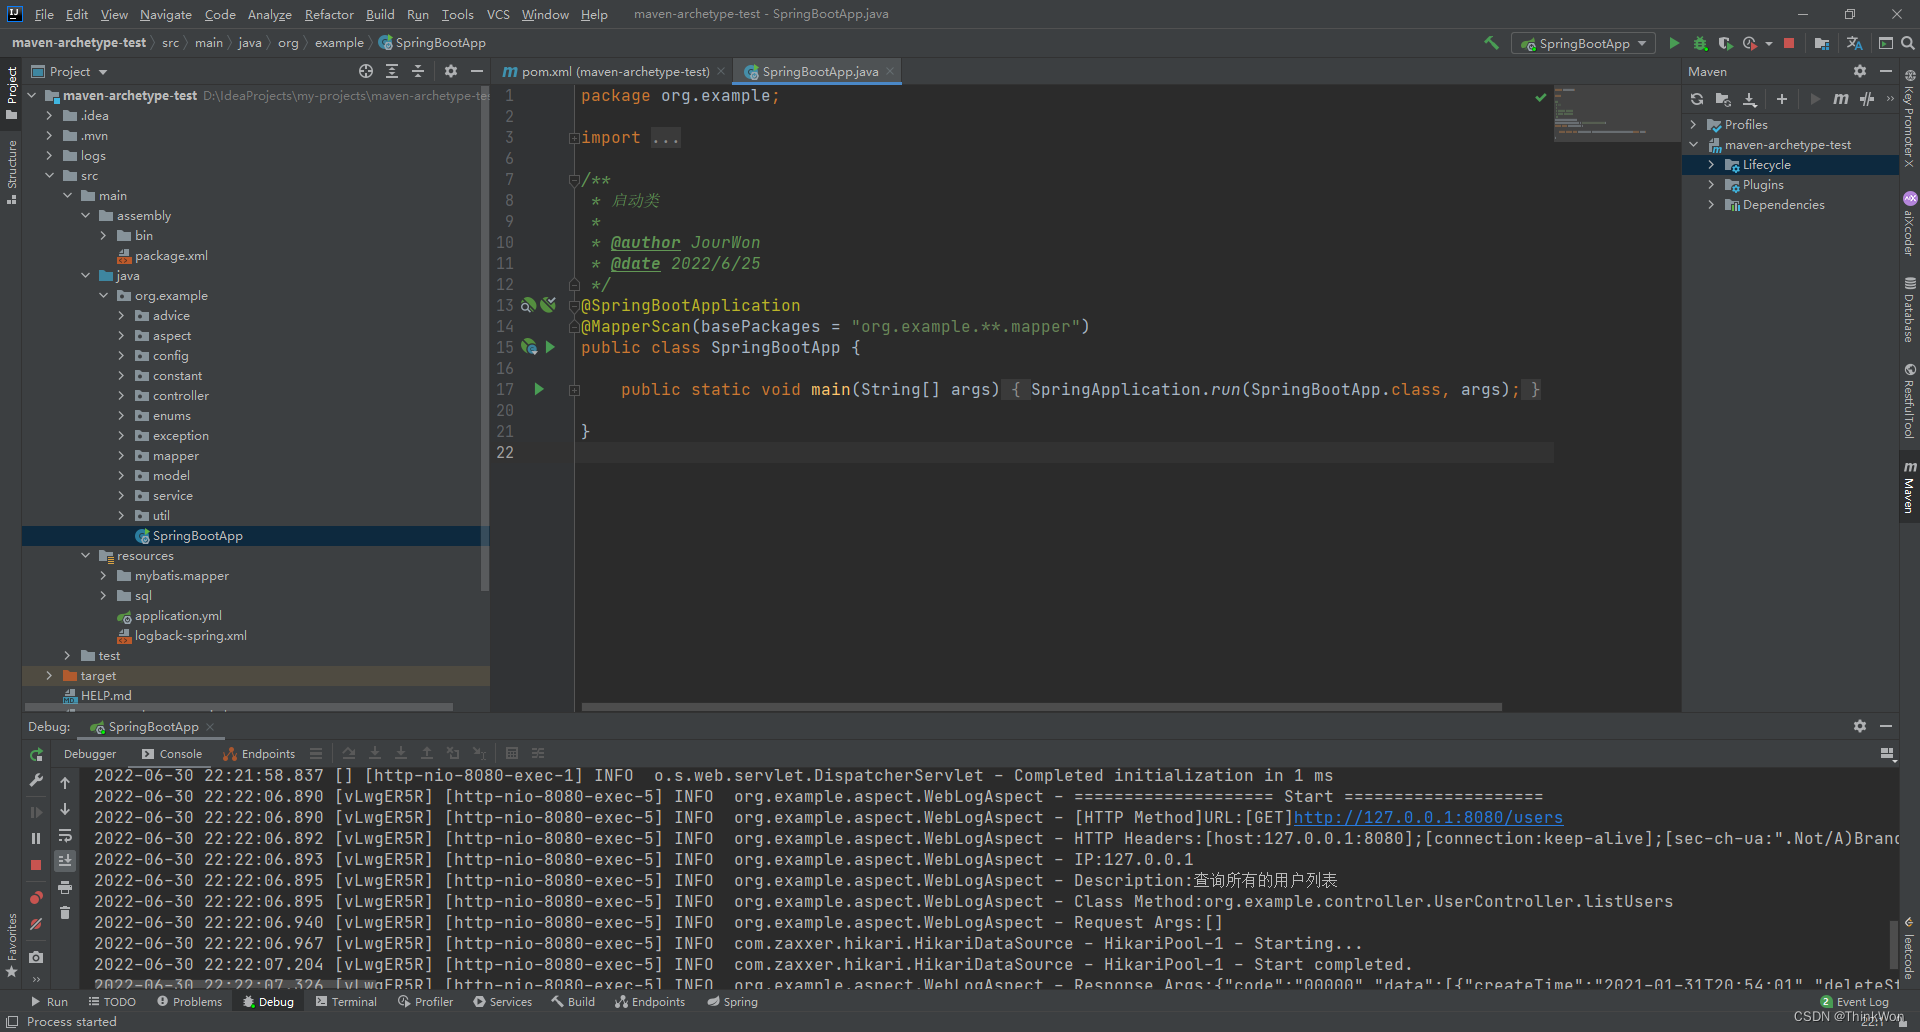Print console output using printer icon
1920x1032 pixels.
[x=65, y=887]
